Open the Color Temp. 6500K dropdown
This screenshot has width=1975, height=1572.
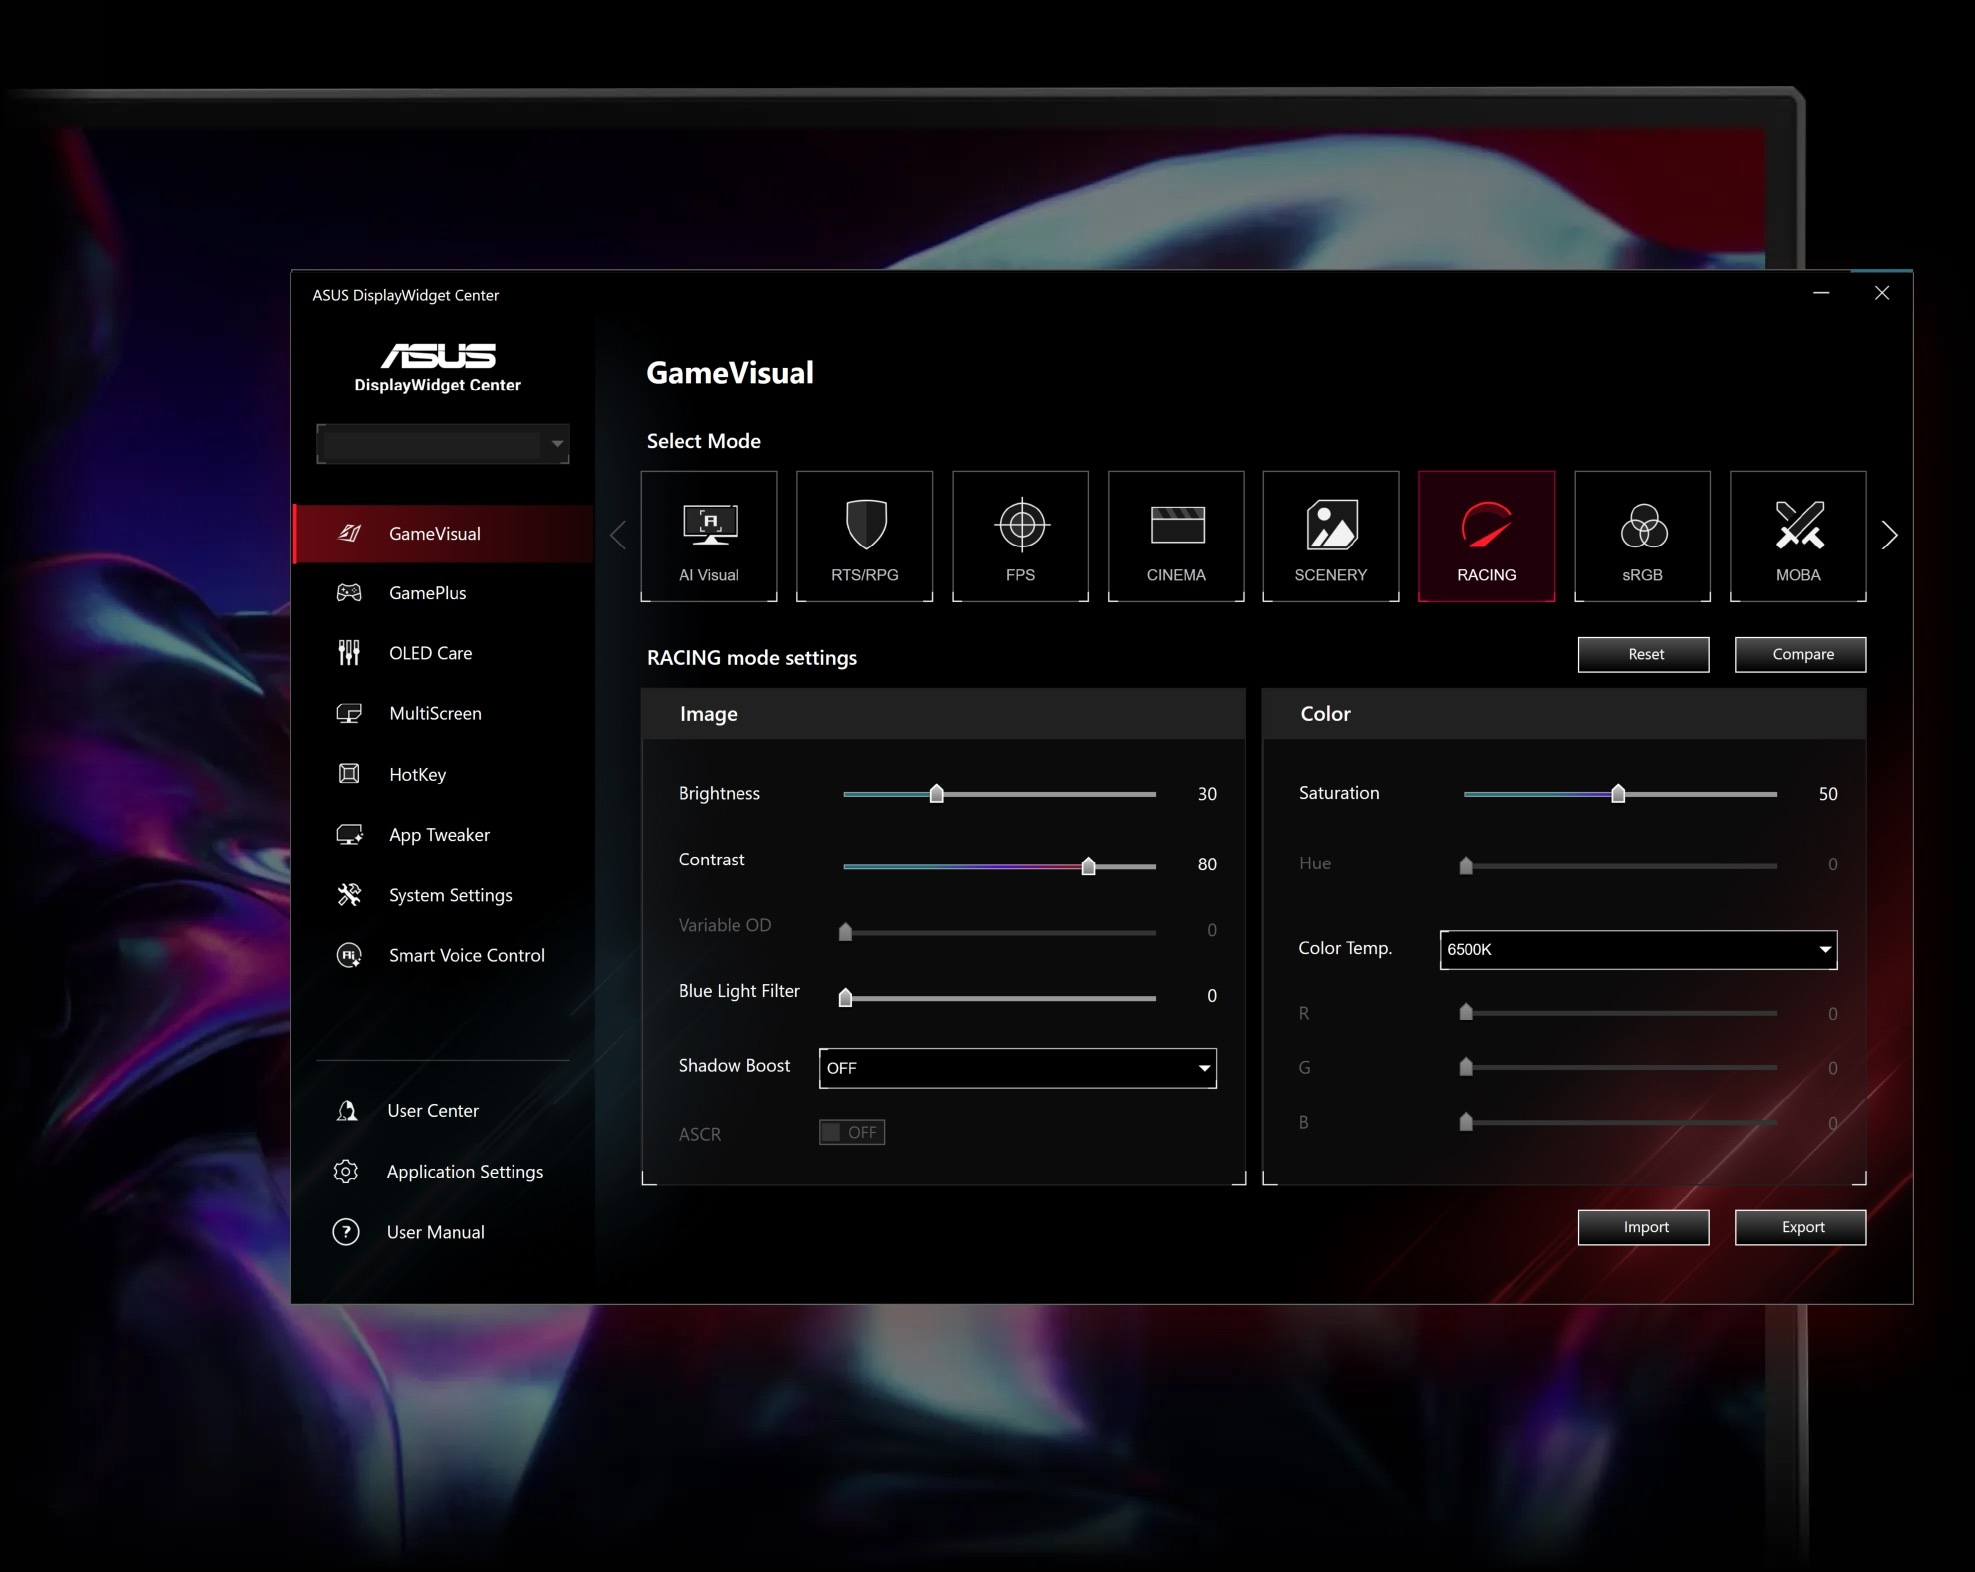click(x=1638, y=950)
